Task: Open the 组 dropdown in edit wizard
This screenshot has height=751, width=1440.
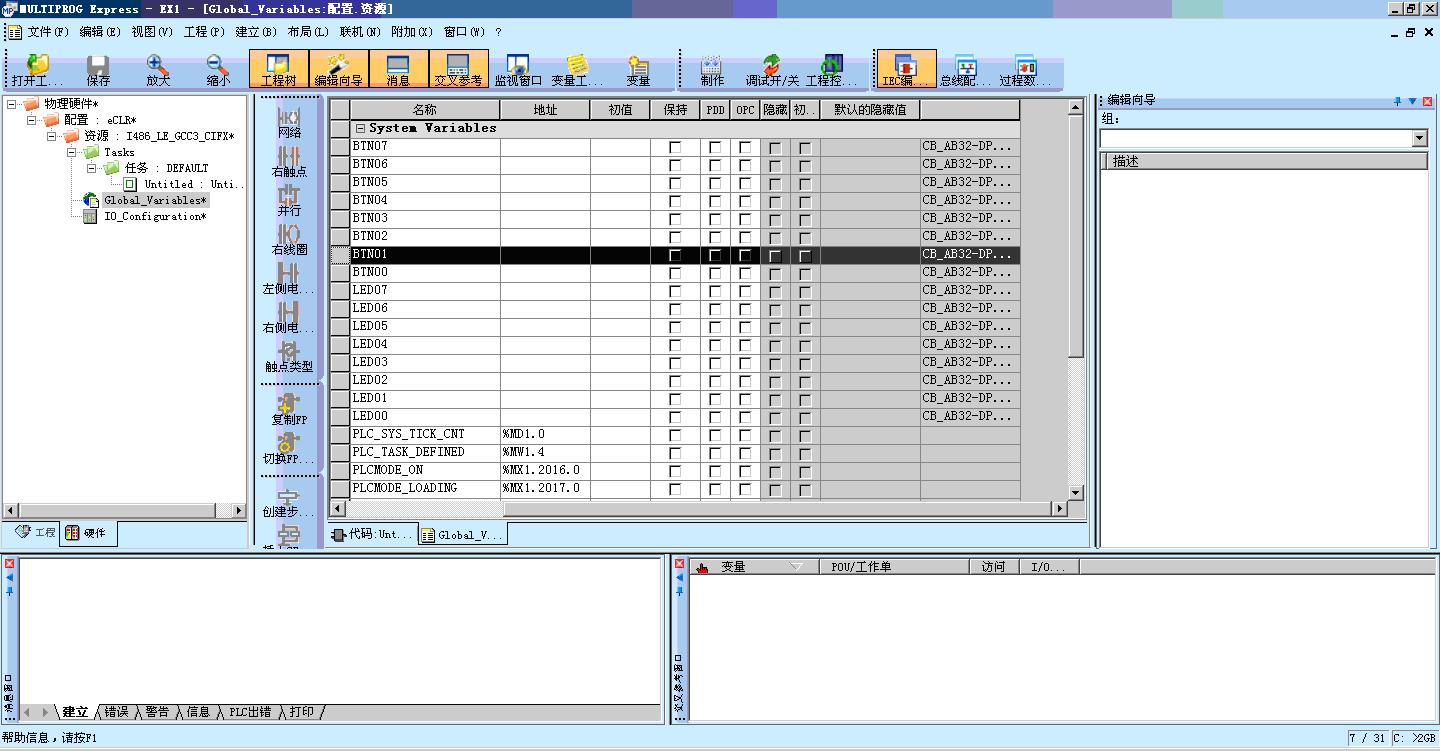Action: click(x=1420, y=138)
